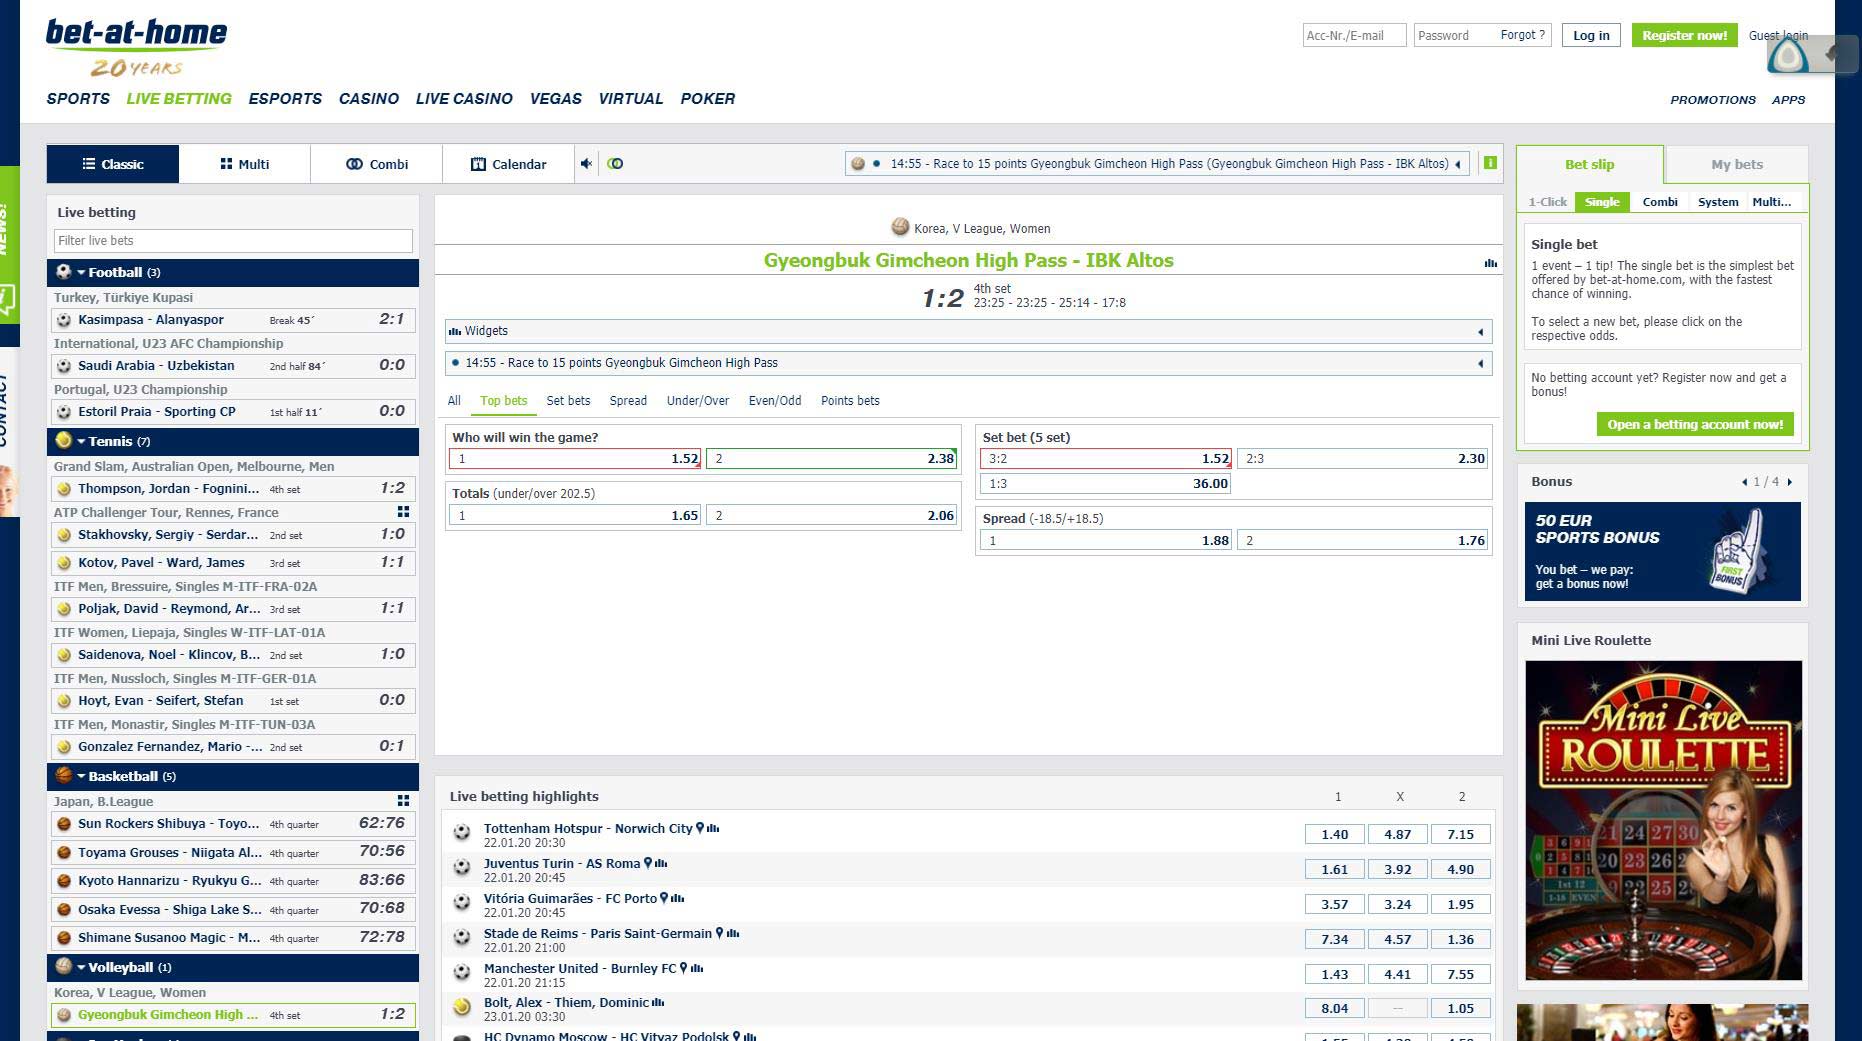Open Thompson, Jordan - Fognini live match
This screenshot has width=1862, height=1041.
click(x=233, y=489)
